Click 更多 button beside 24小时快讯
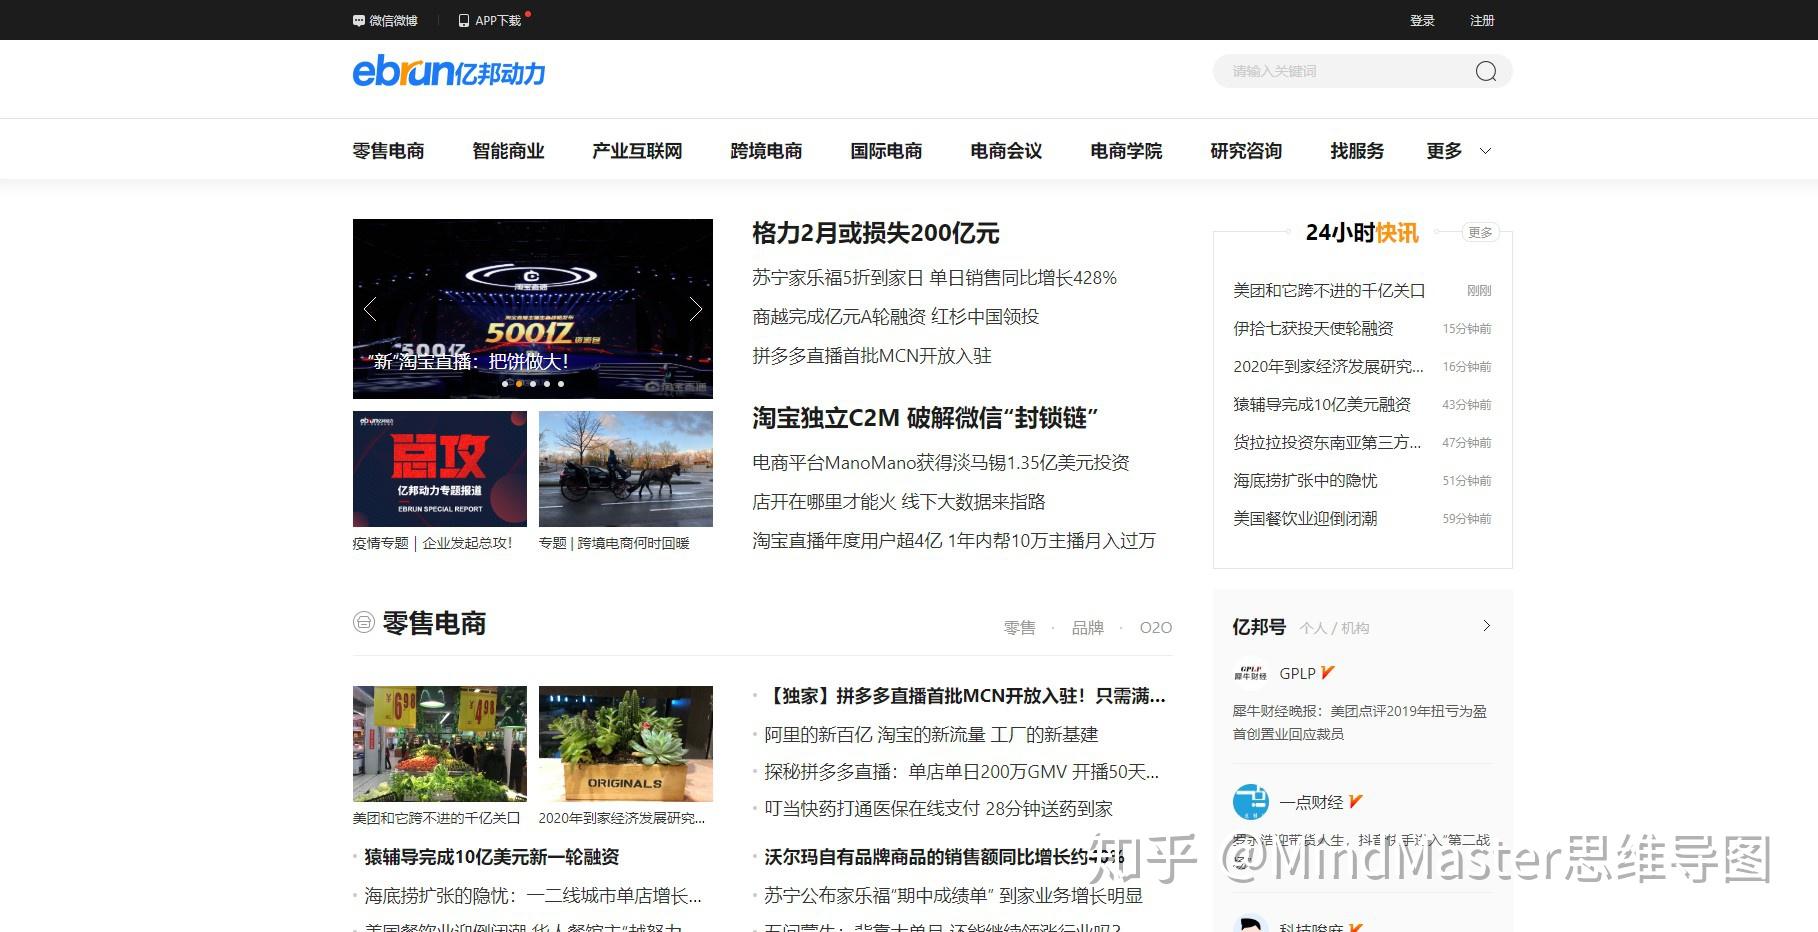 pos(1480,232)
